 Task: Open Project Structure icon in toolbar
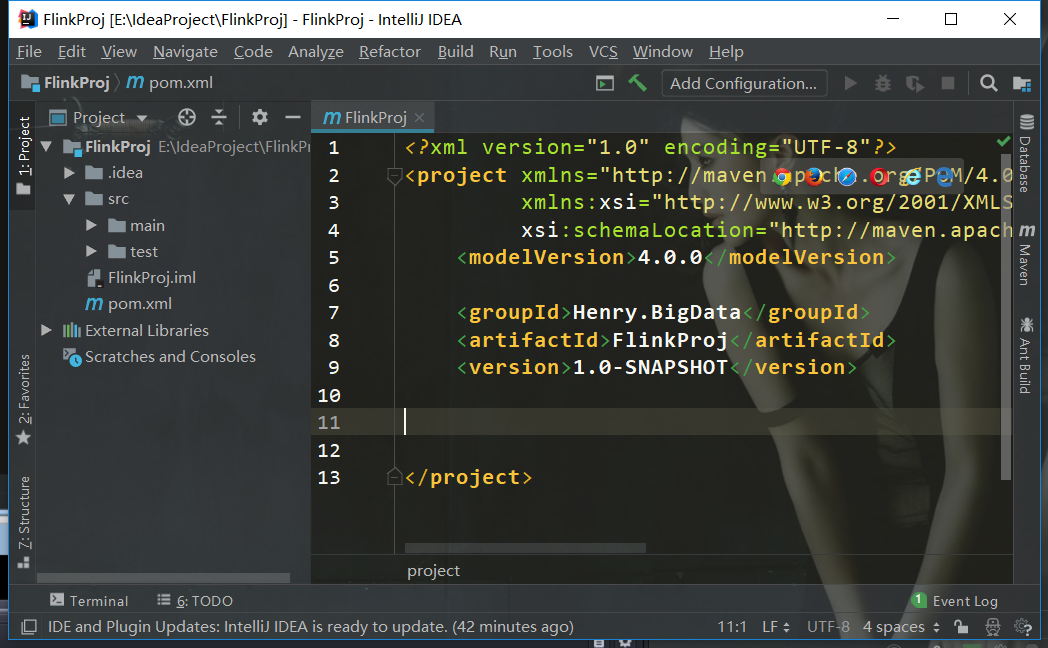coord(1021,84)
